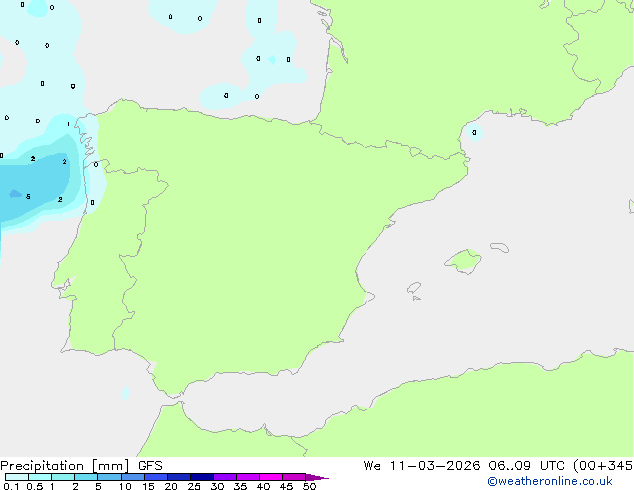Click Mallorca island on the map
The width and height of the screenshot is (634, 490).
463,261
